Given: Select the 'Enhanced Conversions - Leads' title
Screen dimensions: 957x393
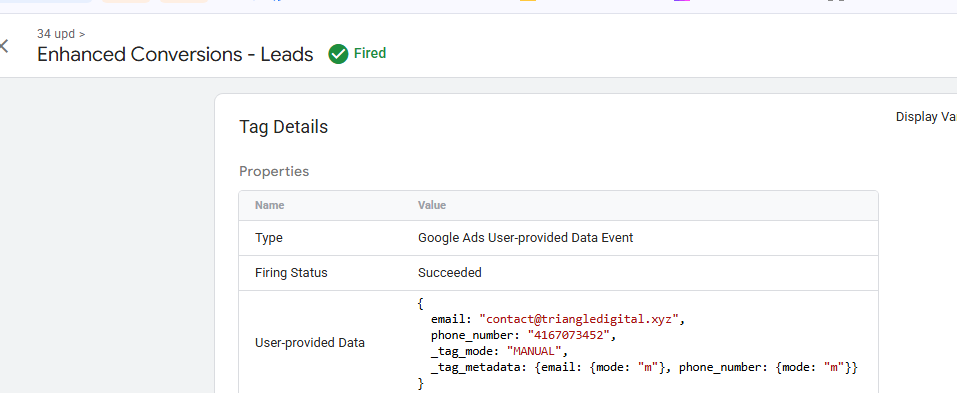Looking at the screenshot, I should pyautogui.click(x=175, y=54).
